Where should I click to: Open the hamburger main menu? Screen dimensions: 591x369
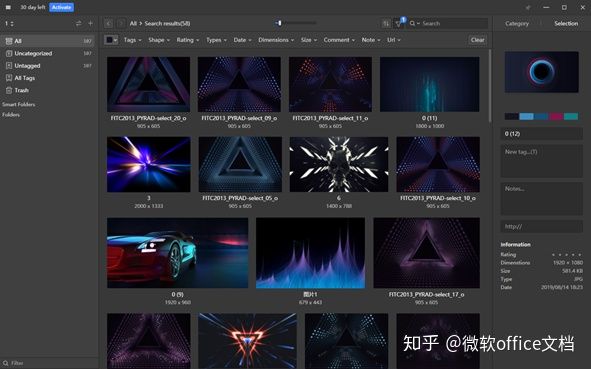(8, 7)
